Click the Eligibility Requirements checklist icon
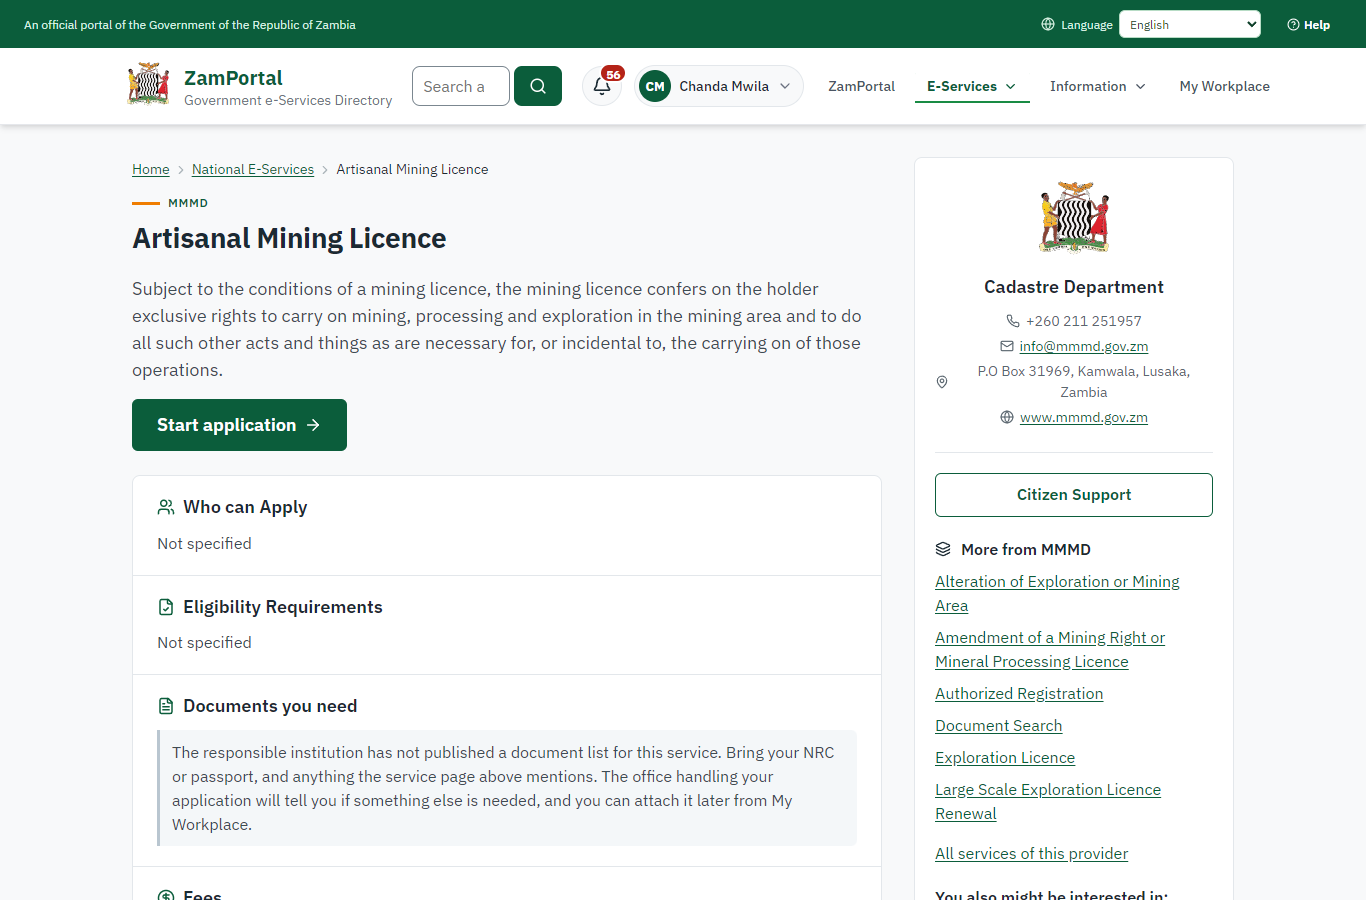Screen dimensions: 1366x900 point(166,607)
